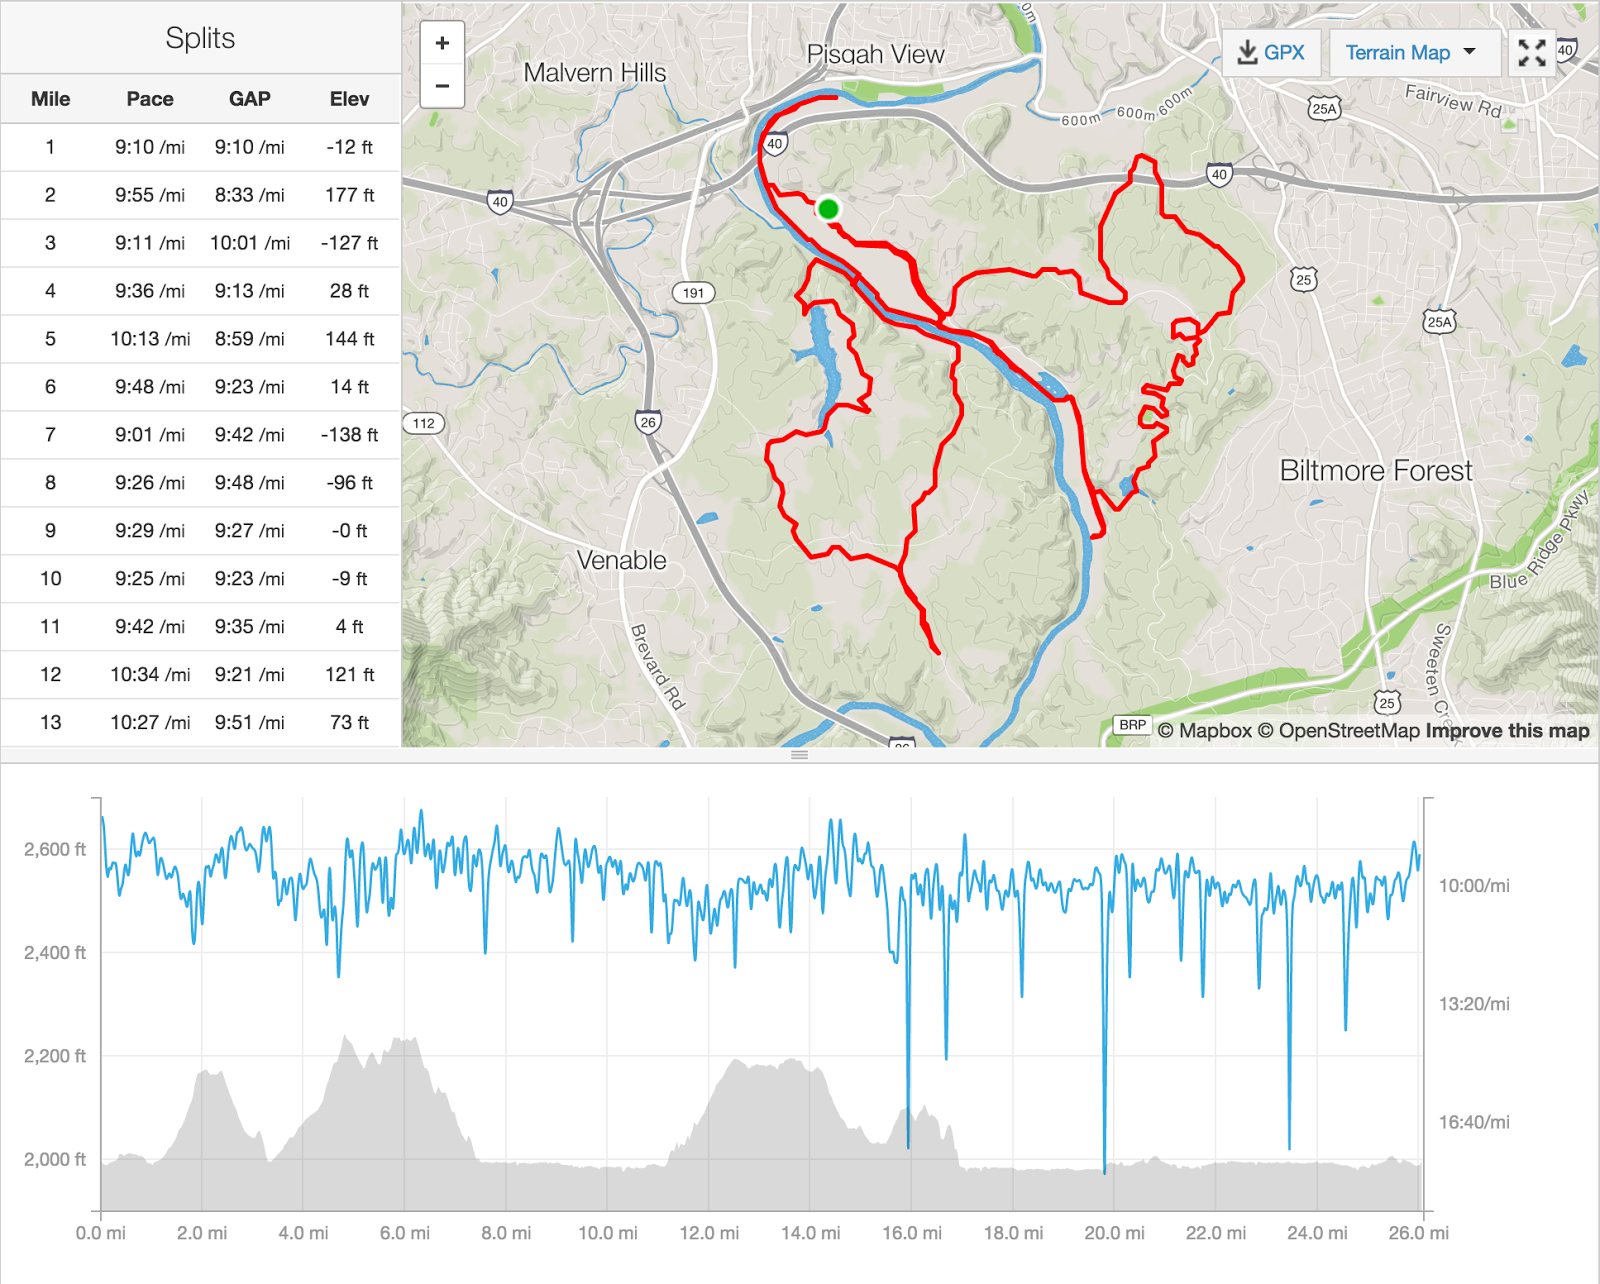Click the Improve this map link
Image resolution: width=1600 pixels, height=1284 pixels.
[x=1507, y=731]
